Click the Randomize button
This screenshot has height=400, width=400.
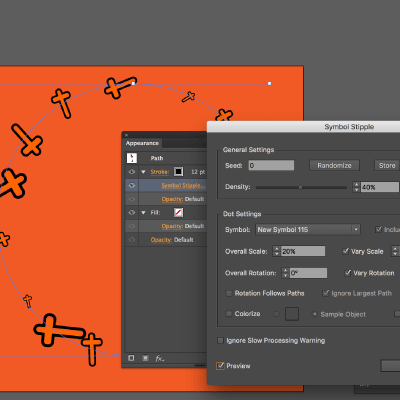(x=334, y=165)
